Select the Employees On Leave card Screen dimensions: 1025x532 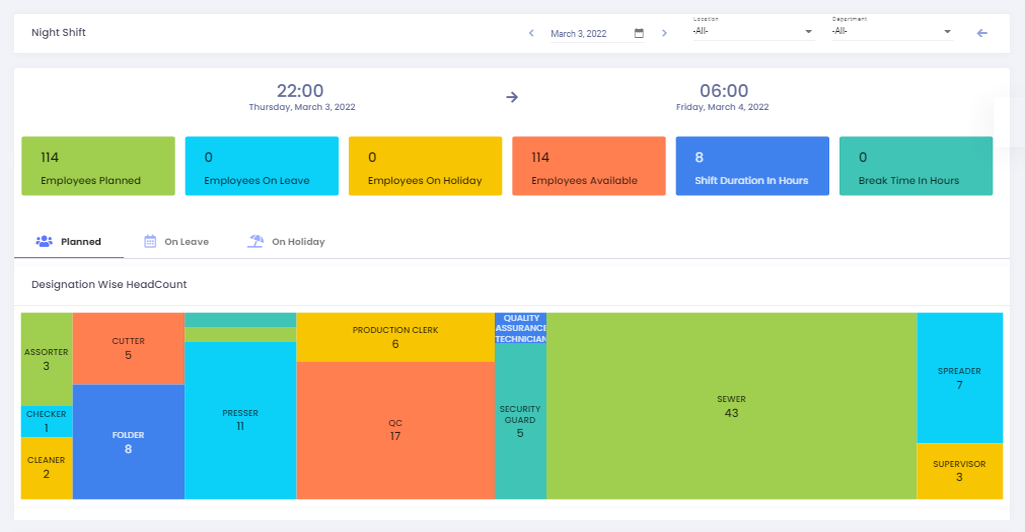(261, 166)
